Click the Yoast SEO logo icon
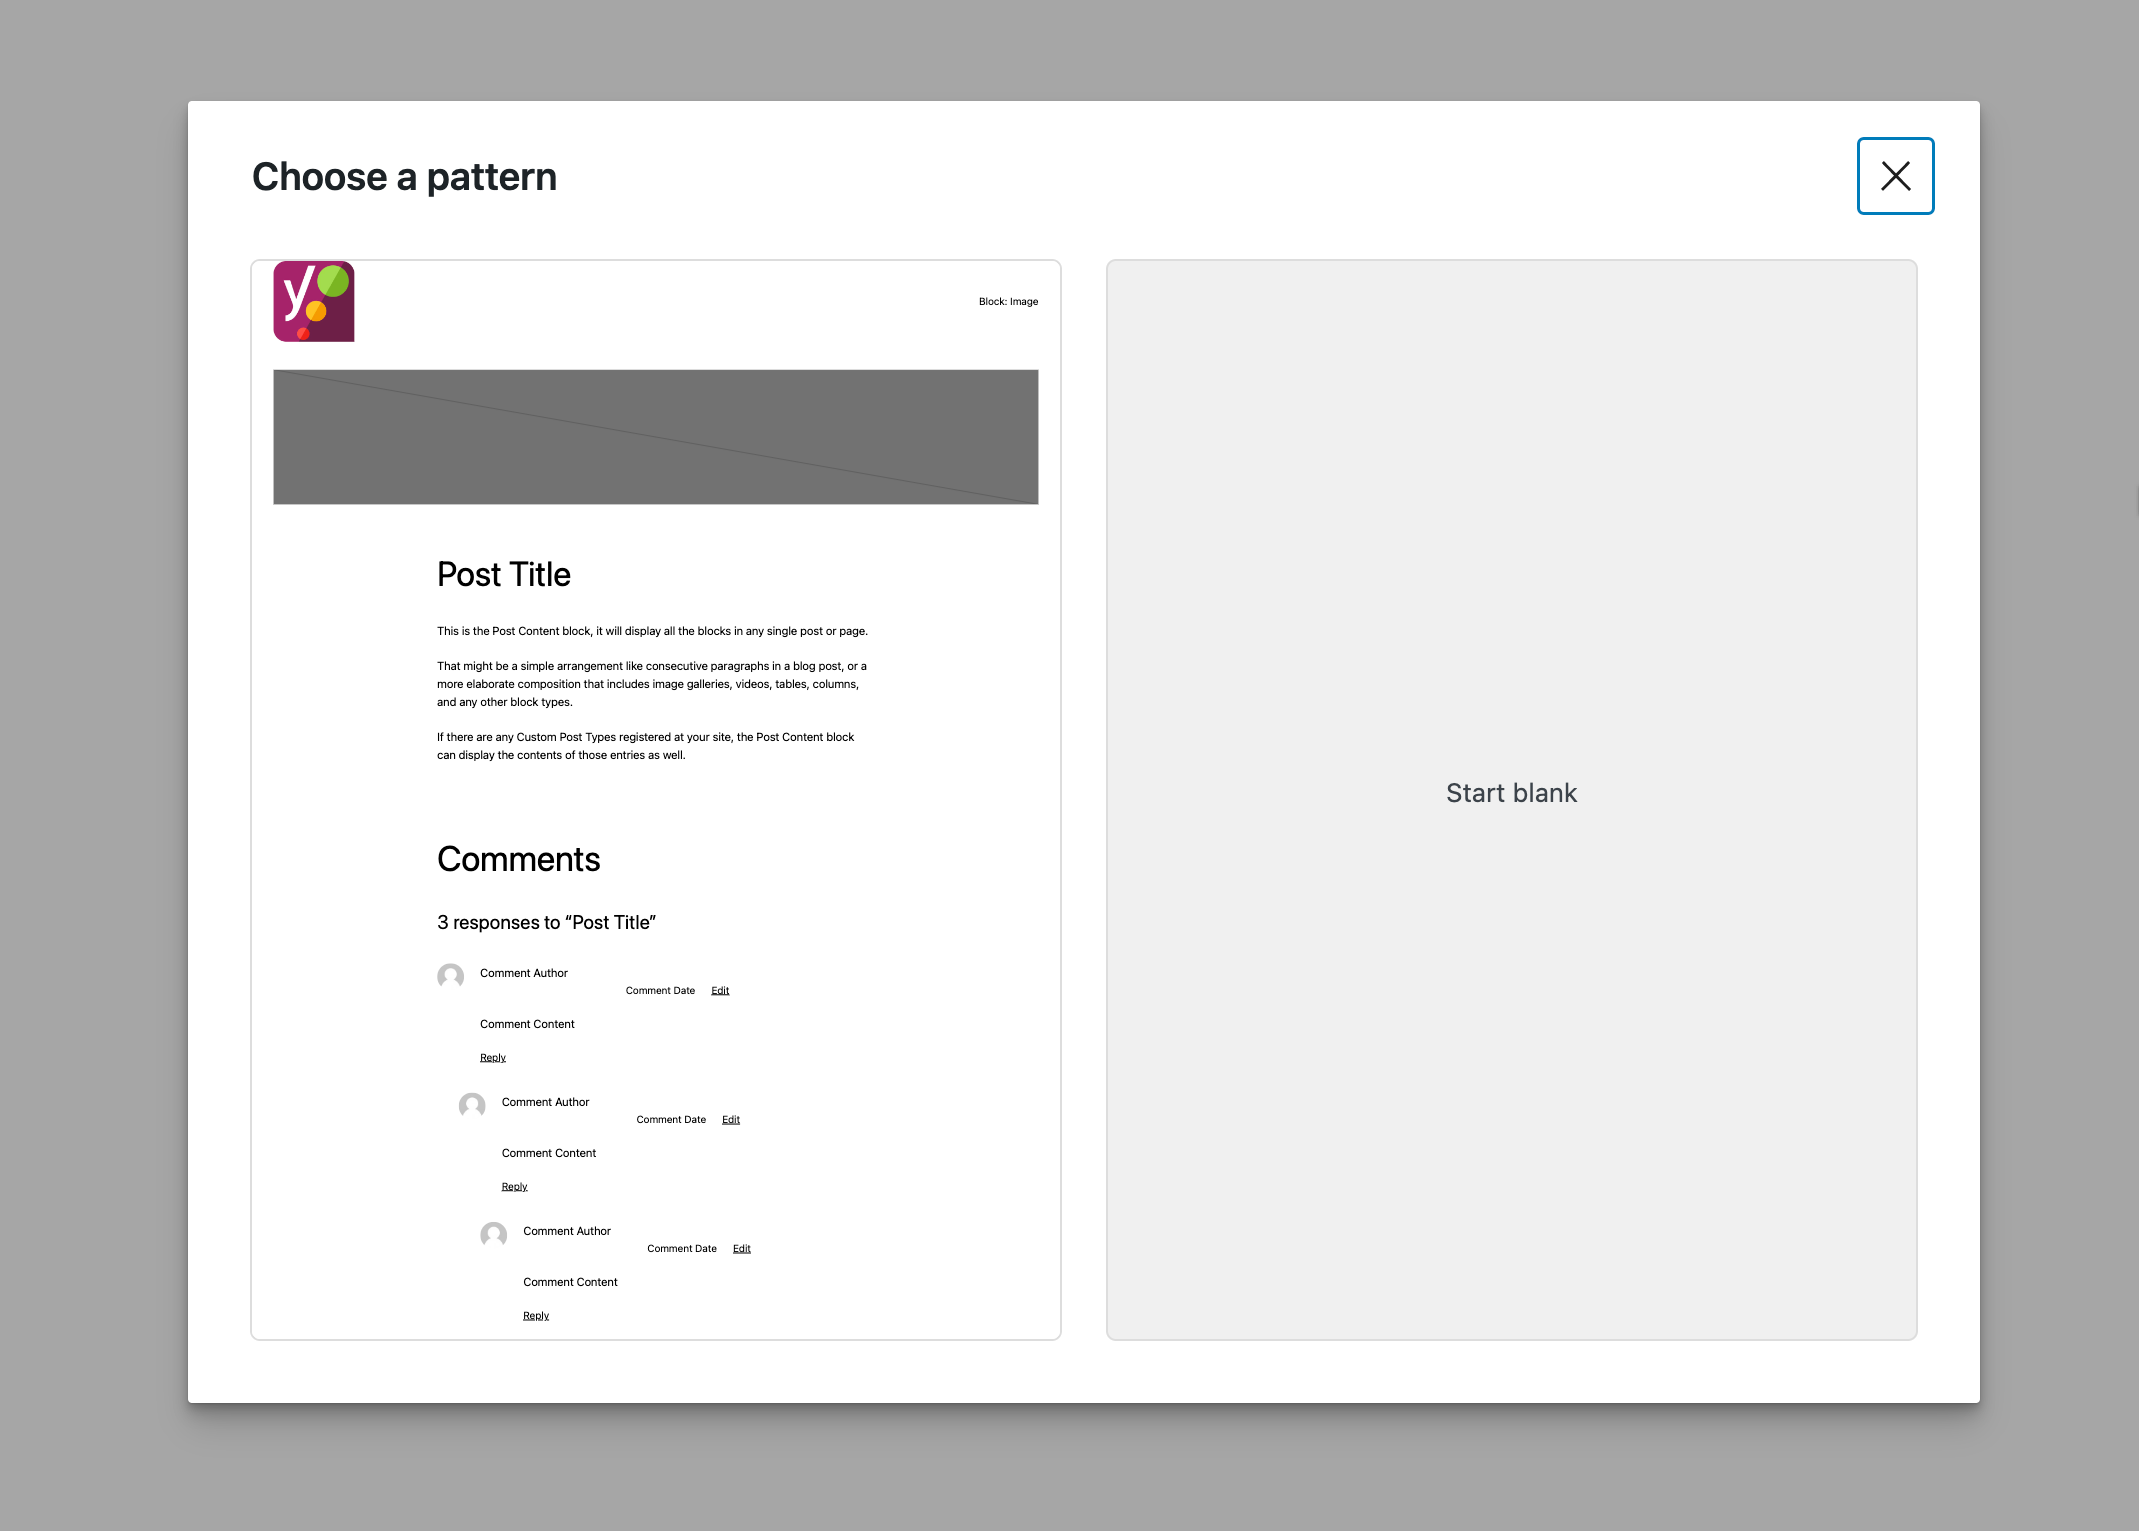The image size is (2139, 1531). pyautogui.click(x=313, y=301)
